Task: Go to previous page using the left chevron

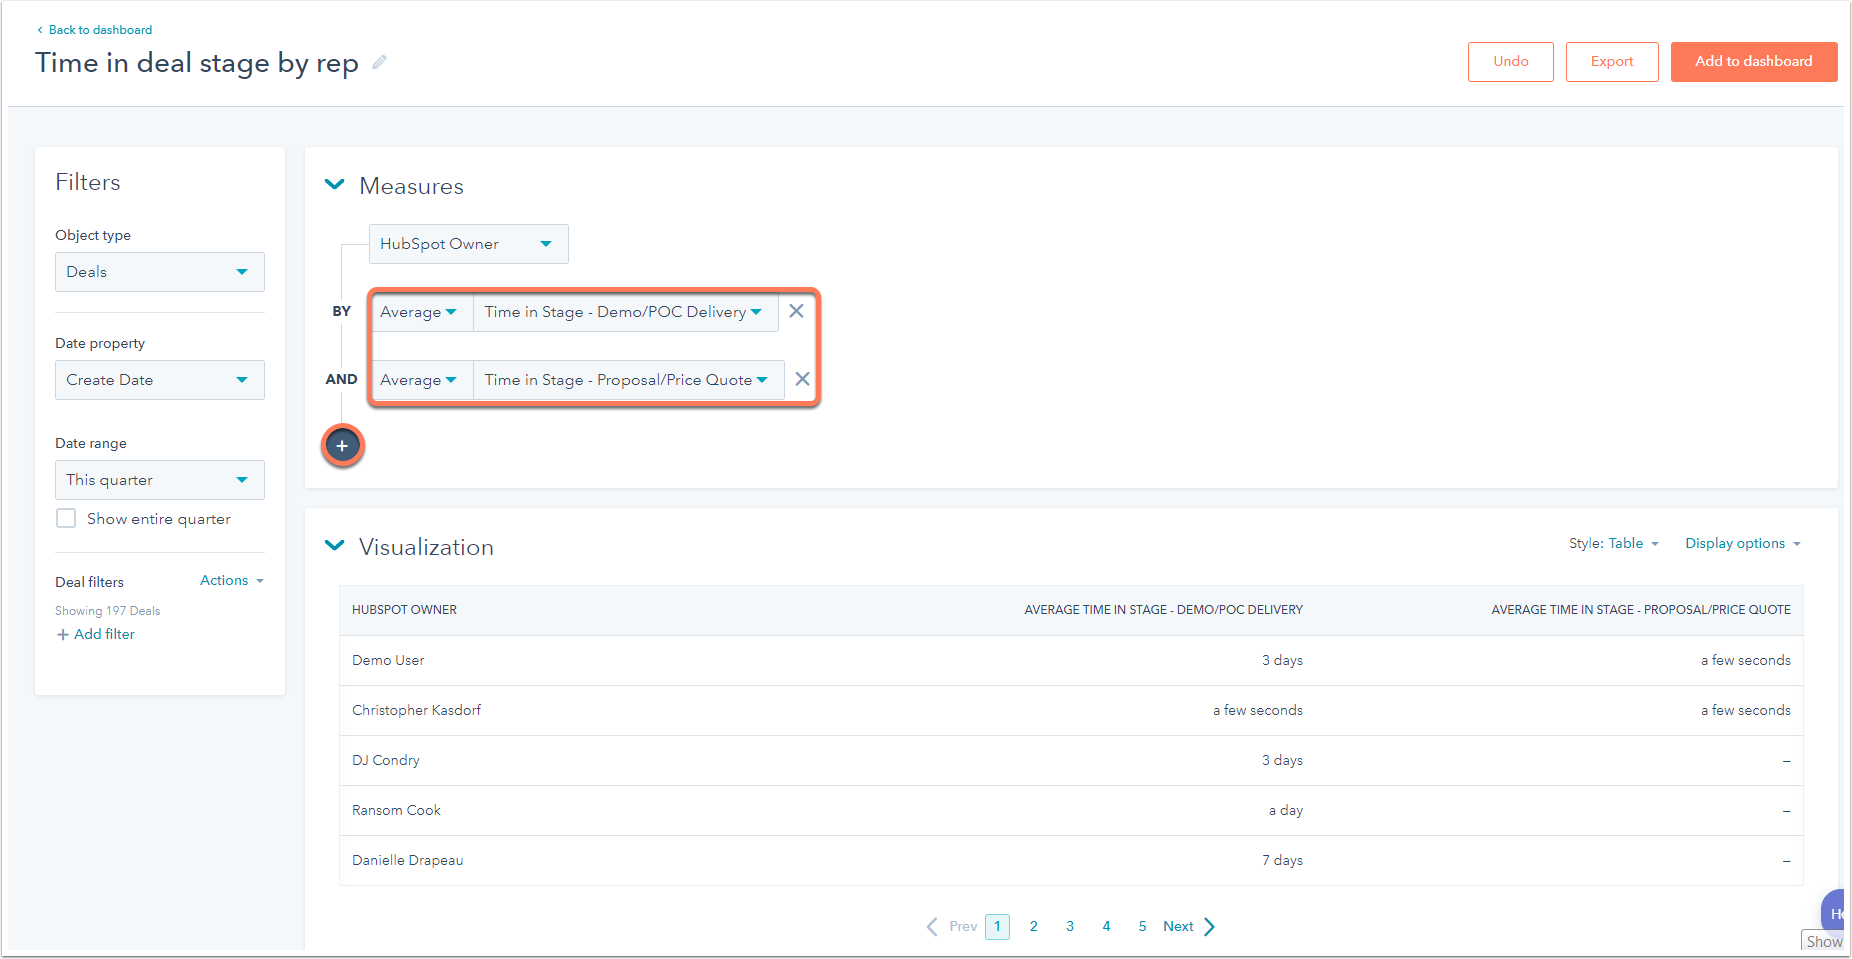Action: (932, 927)
